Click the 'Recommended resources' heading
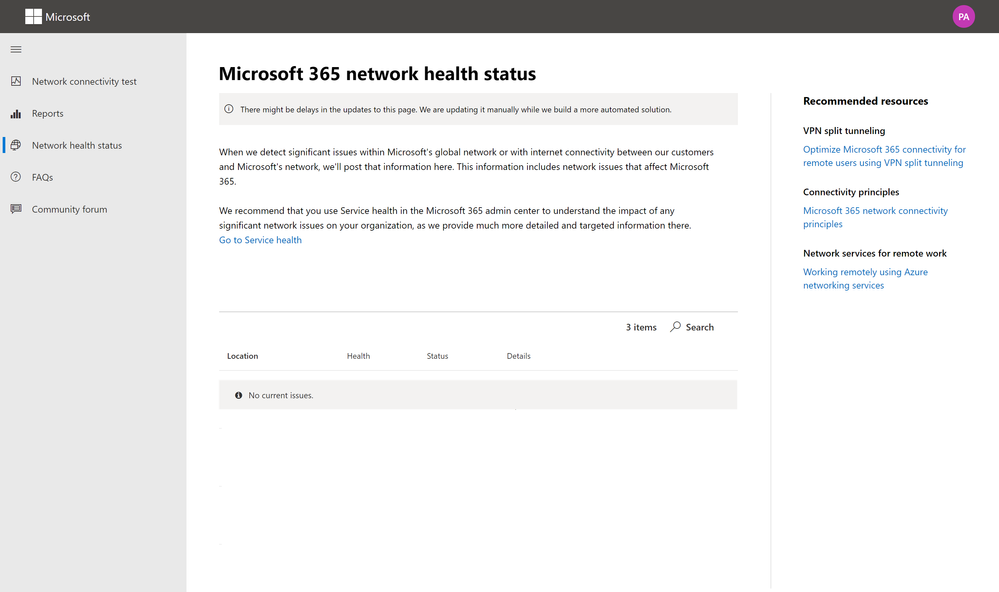Image resolution: width=999 pixels, height=592 pixels. (x=865, y=101)
